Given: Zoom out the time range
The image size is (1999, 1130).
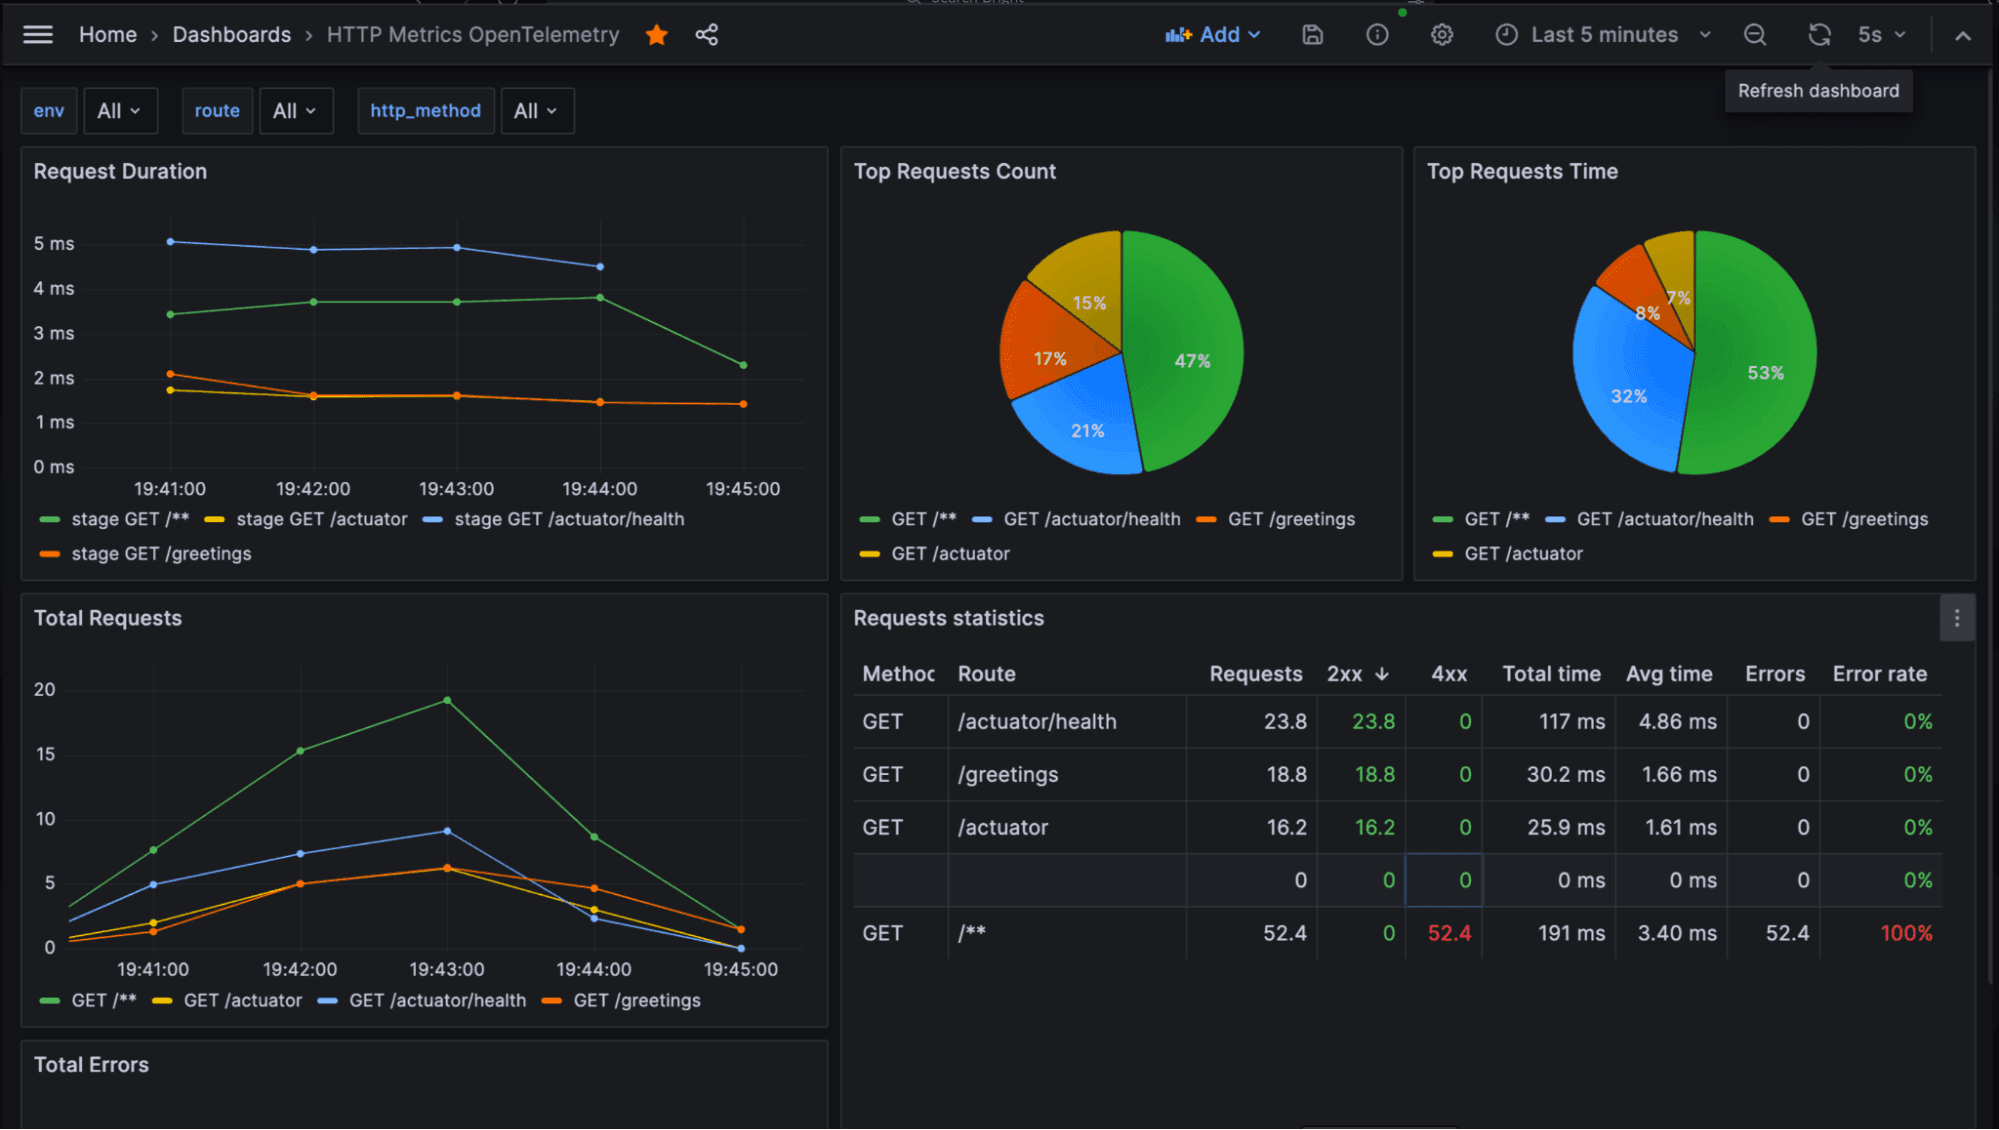Looking at the screenshot, I should tap(1754, 34).
